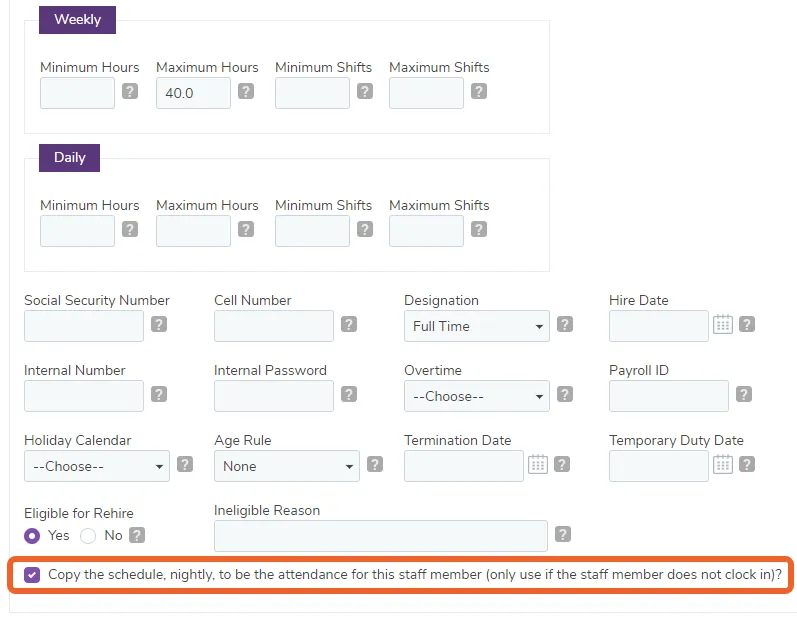Image resolution: width=797 pixels, height=623 pixels.
Task: Click the Cell Number field
Action: 274,326
